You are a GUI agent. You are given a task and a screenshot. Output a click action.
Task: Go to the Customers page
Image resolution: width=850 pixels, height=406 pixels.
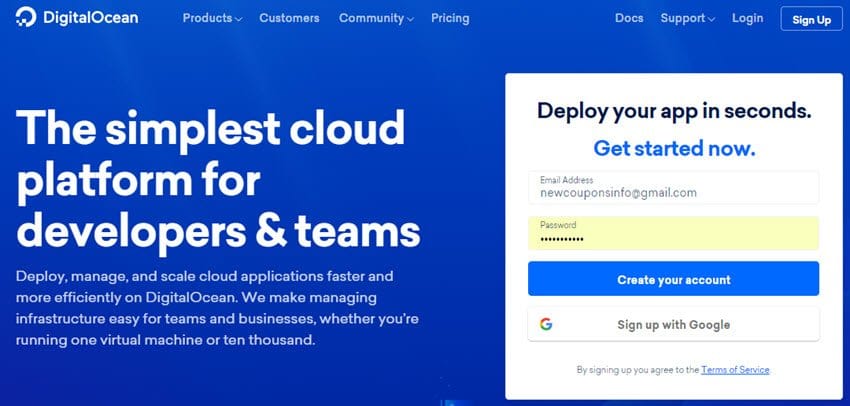289,18
